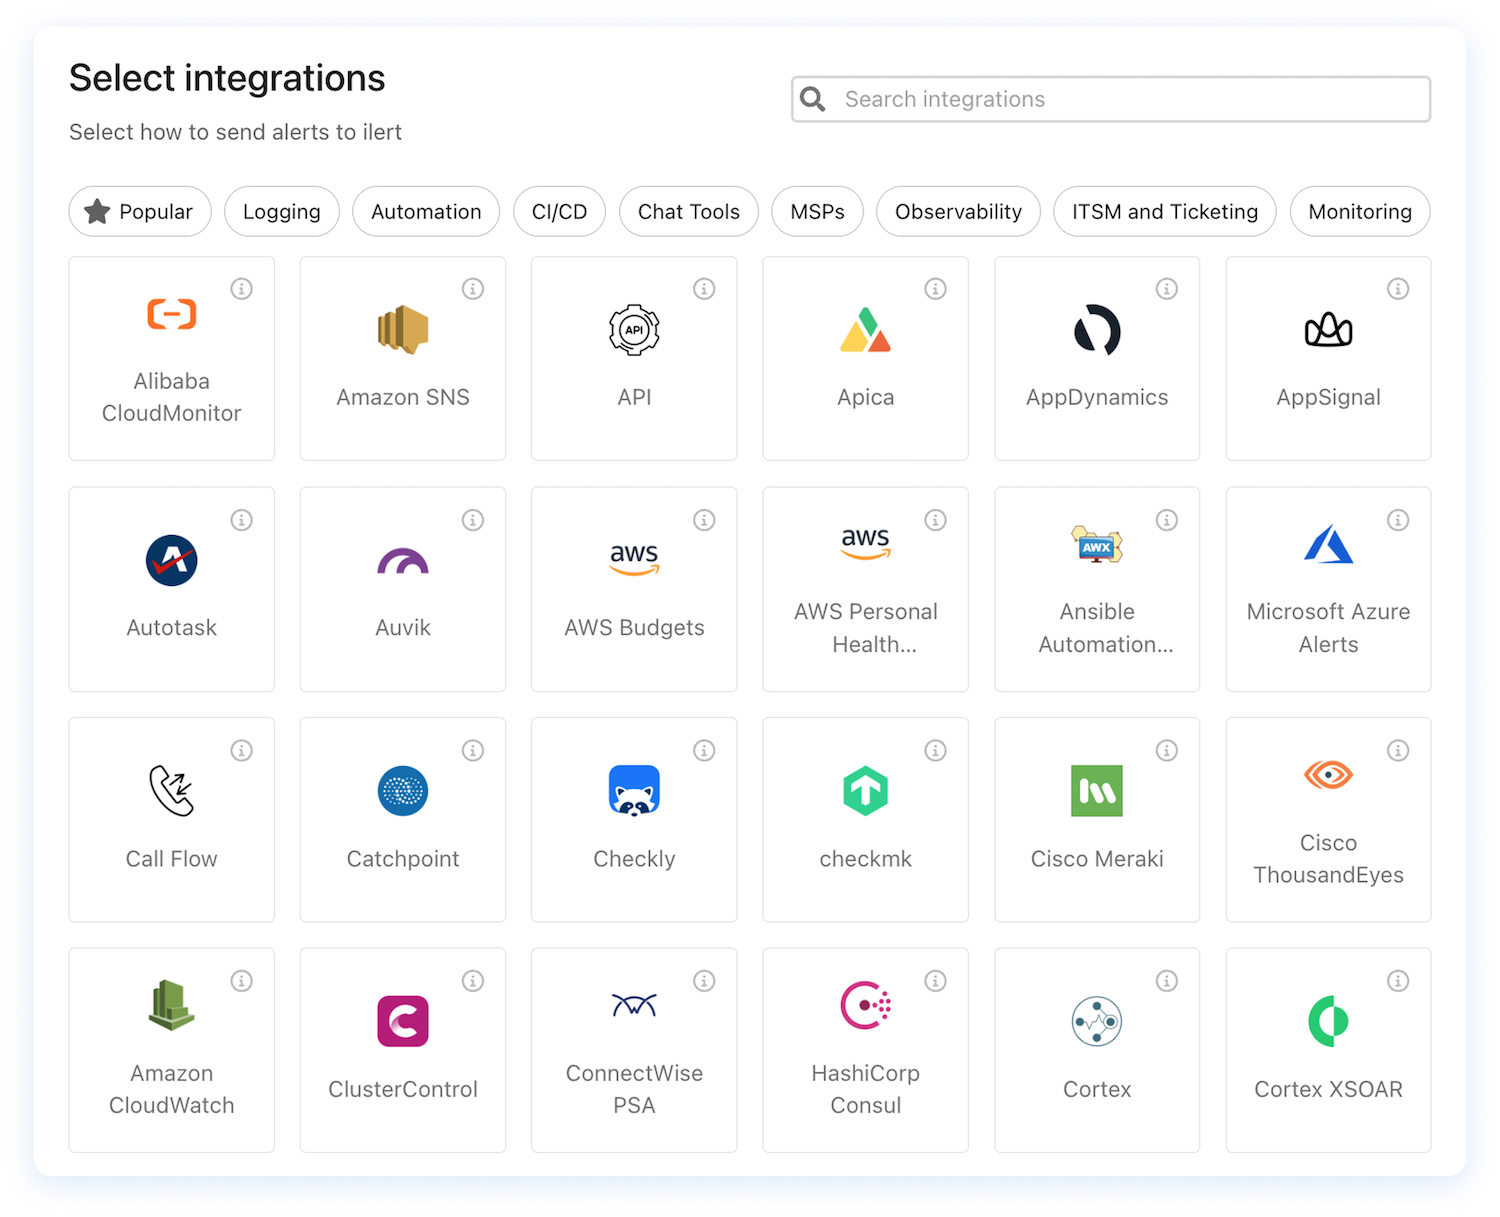Click the search magnifier icon
The width and height of the screenshot is (1500, 1217).
coord(813,99)
